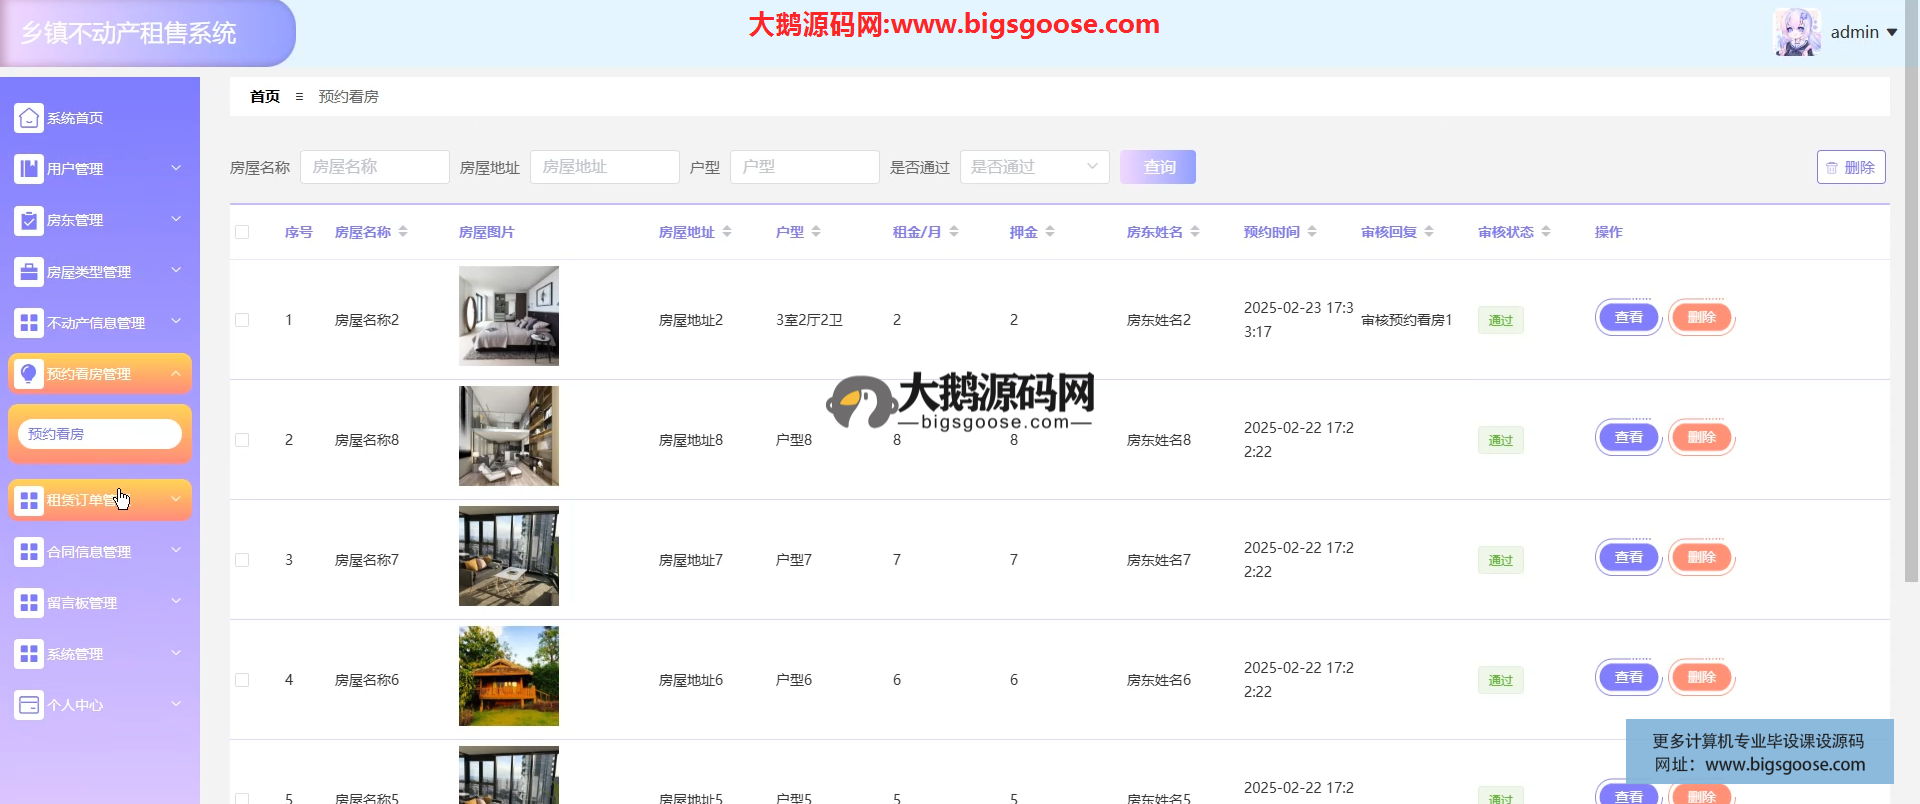Click the page vertical scrollbar

point(1911,300)
